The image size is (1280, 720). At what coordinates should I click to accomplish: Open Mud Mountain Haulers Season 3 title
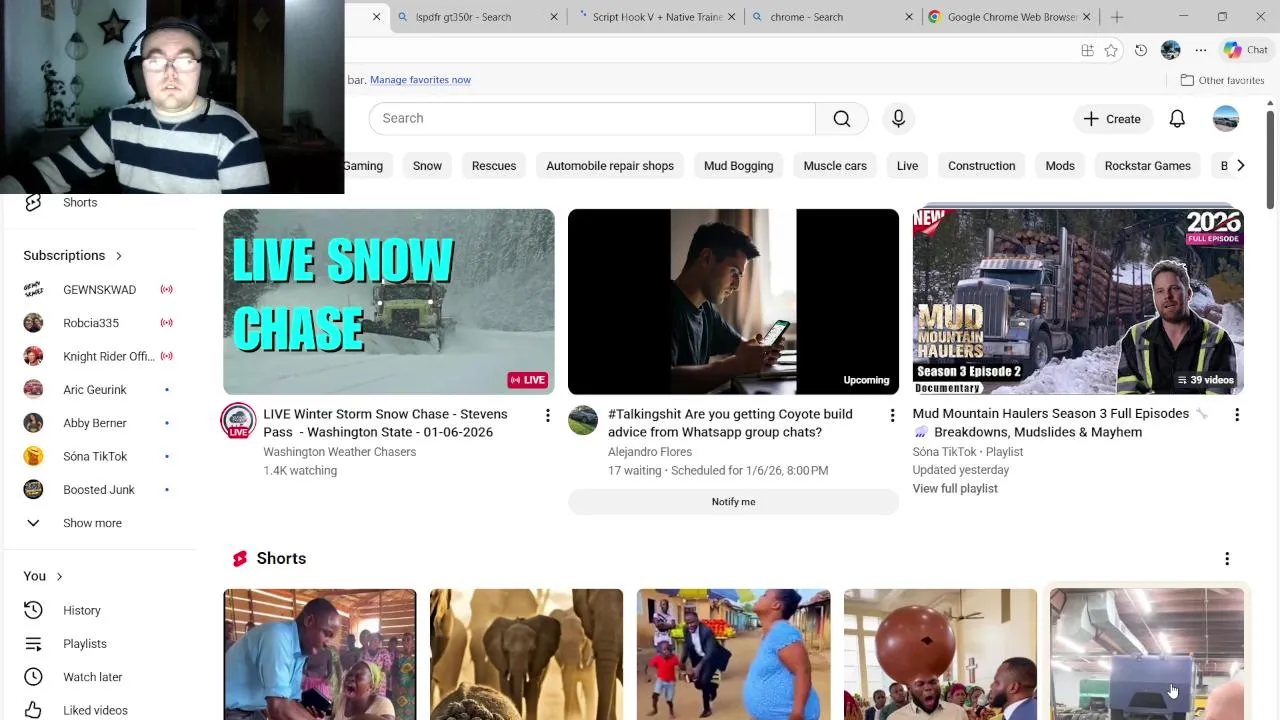[1058, 422]
